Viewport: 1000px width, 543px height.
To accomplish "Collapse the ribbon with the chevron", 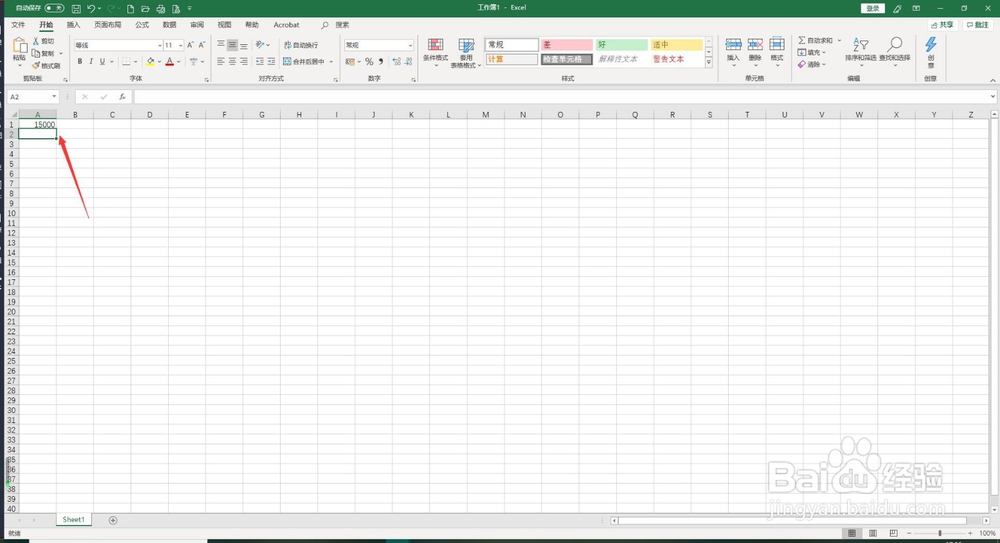I will 992,80.
